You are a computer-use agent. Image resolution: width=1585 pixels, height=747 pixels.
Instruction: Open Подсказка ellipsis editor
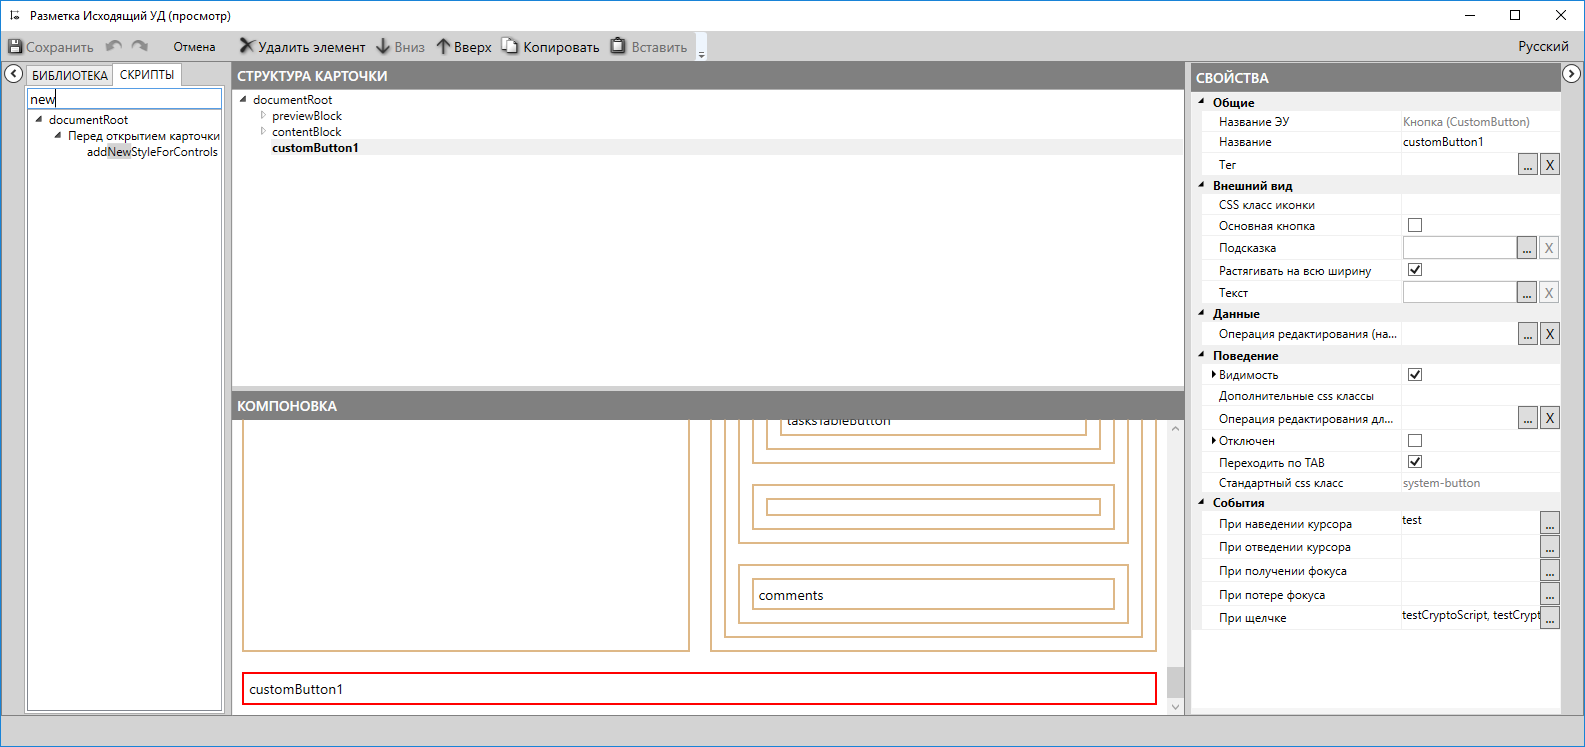pyautogui.click(x=1526, y=248)
